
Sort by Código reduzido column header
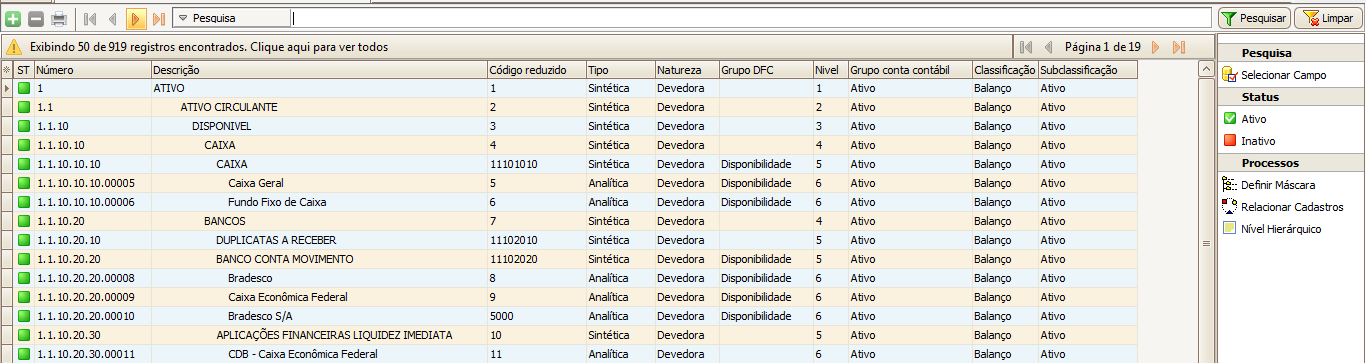[536, 70]
